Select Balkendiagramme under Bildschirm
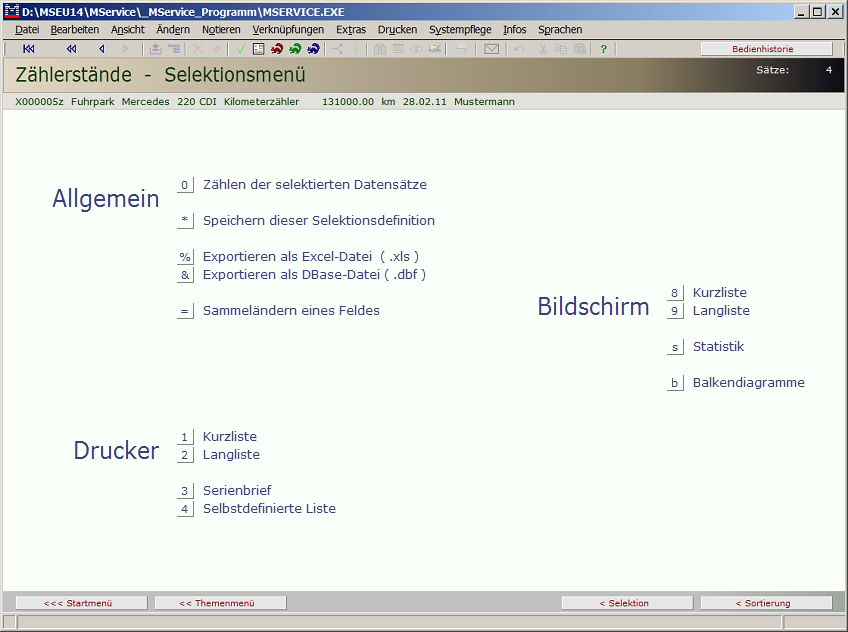This screenshot has height=632, width=848. click(748, 382)
